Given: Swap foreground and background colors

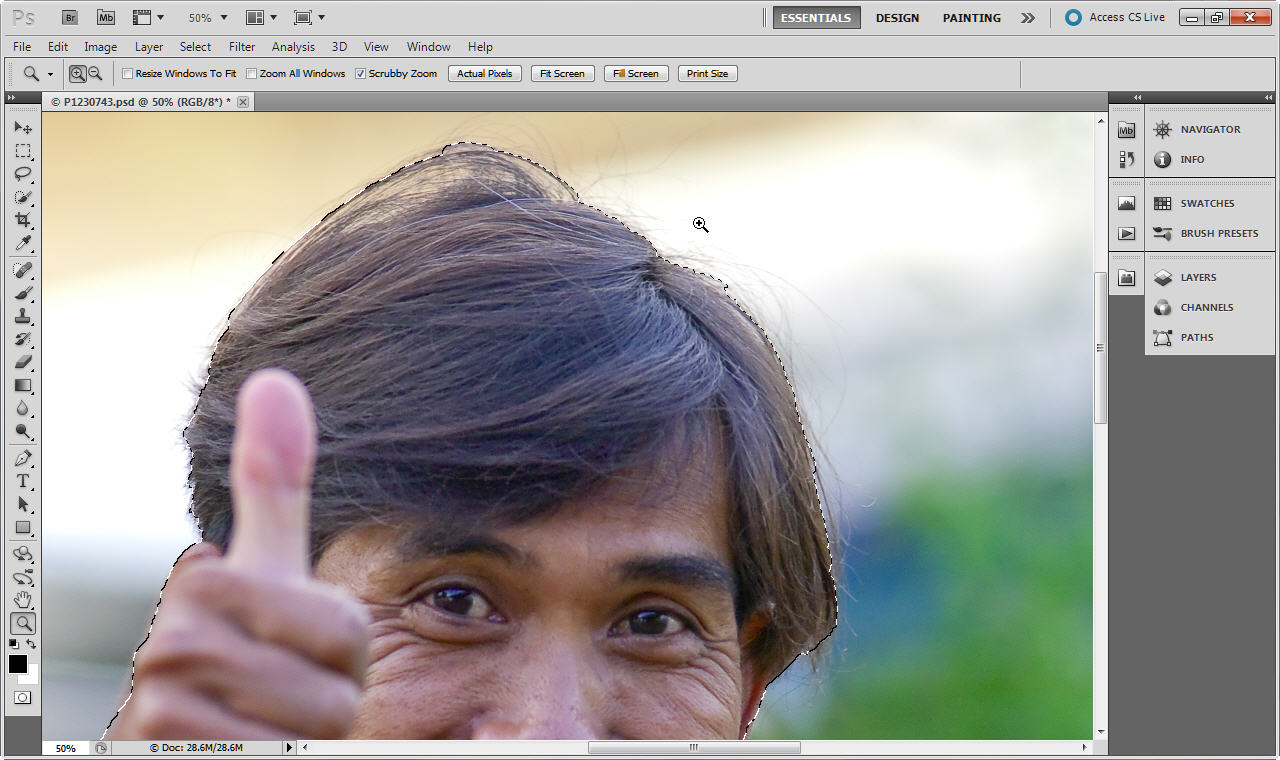Looking at the screenshot, I should [31, 644].
